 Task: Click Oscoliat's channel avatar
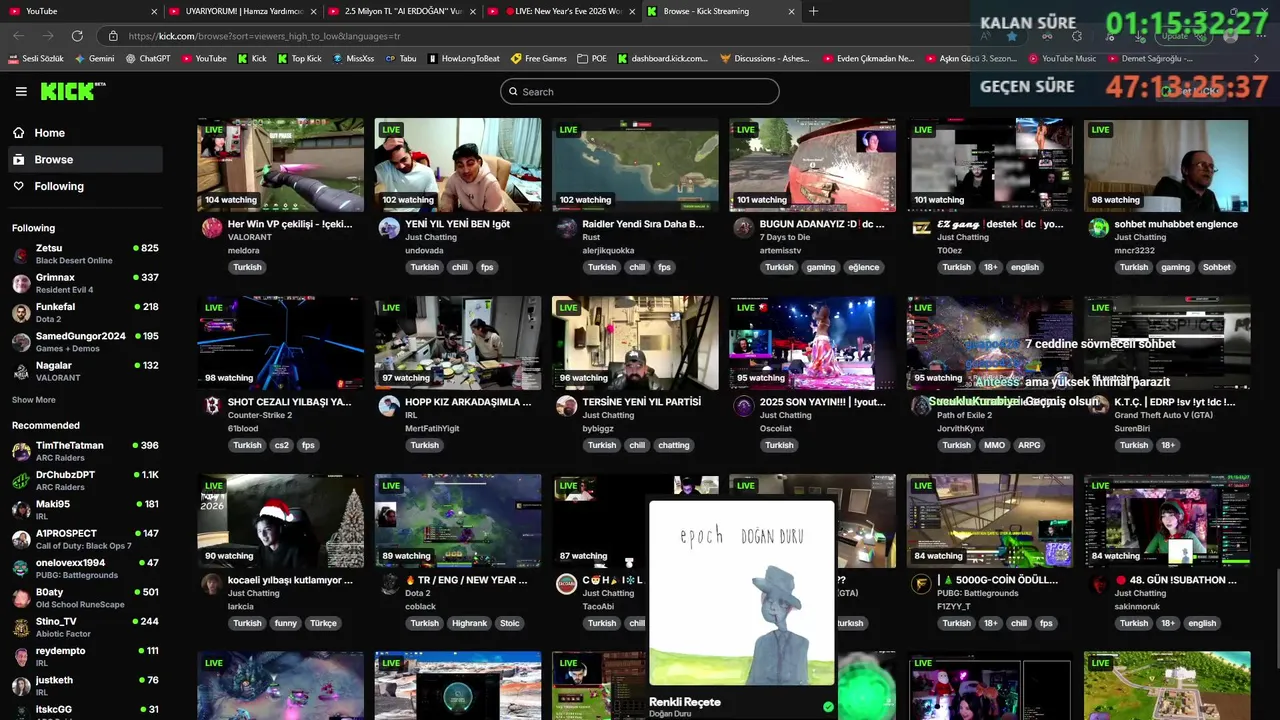coord(743,405)
